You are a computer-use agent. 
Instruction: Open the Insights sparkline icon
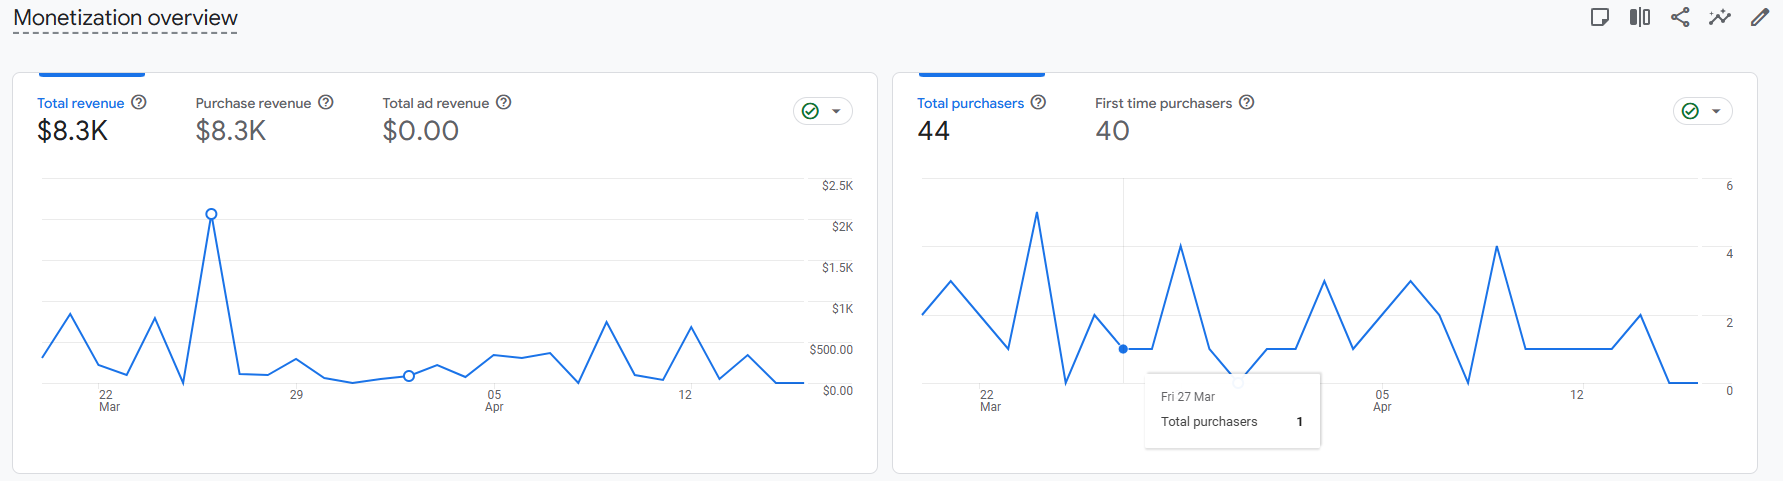point(1720,17)
